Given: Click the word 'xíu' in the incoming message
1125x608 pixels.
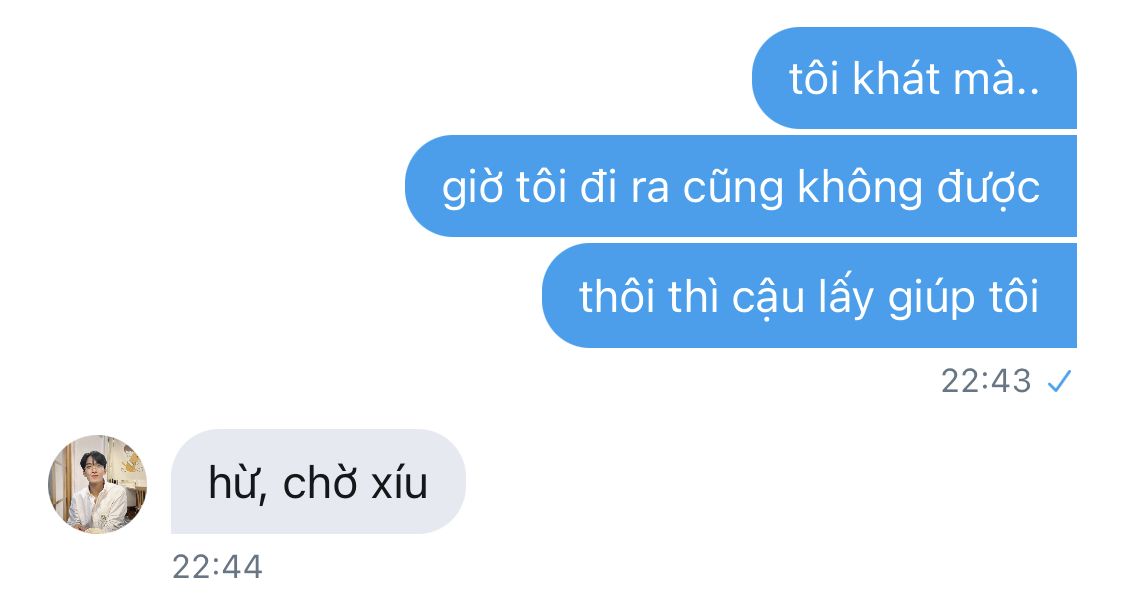Looking at the screenshot, I should (x=400, y=482).
